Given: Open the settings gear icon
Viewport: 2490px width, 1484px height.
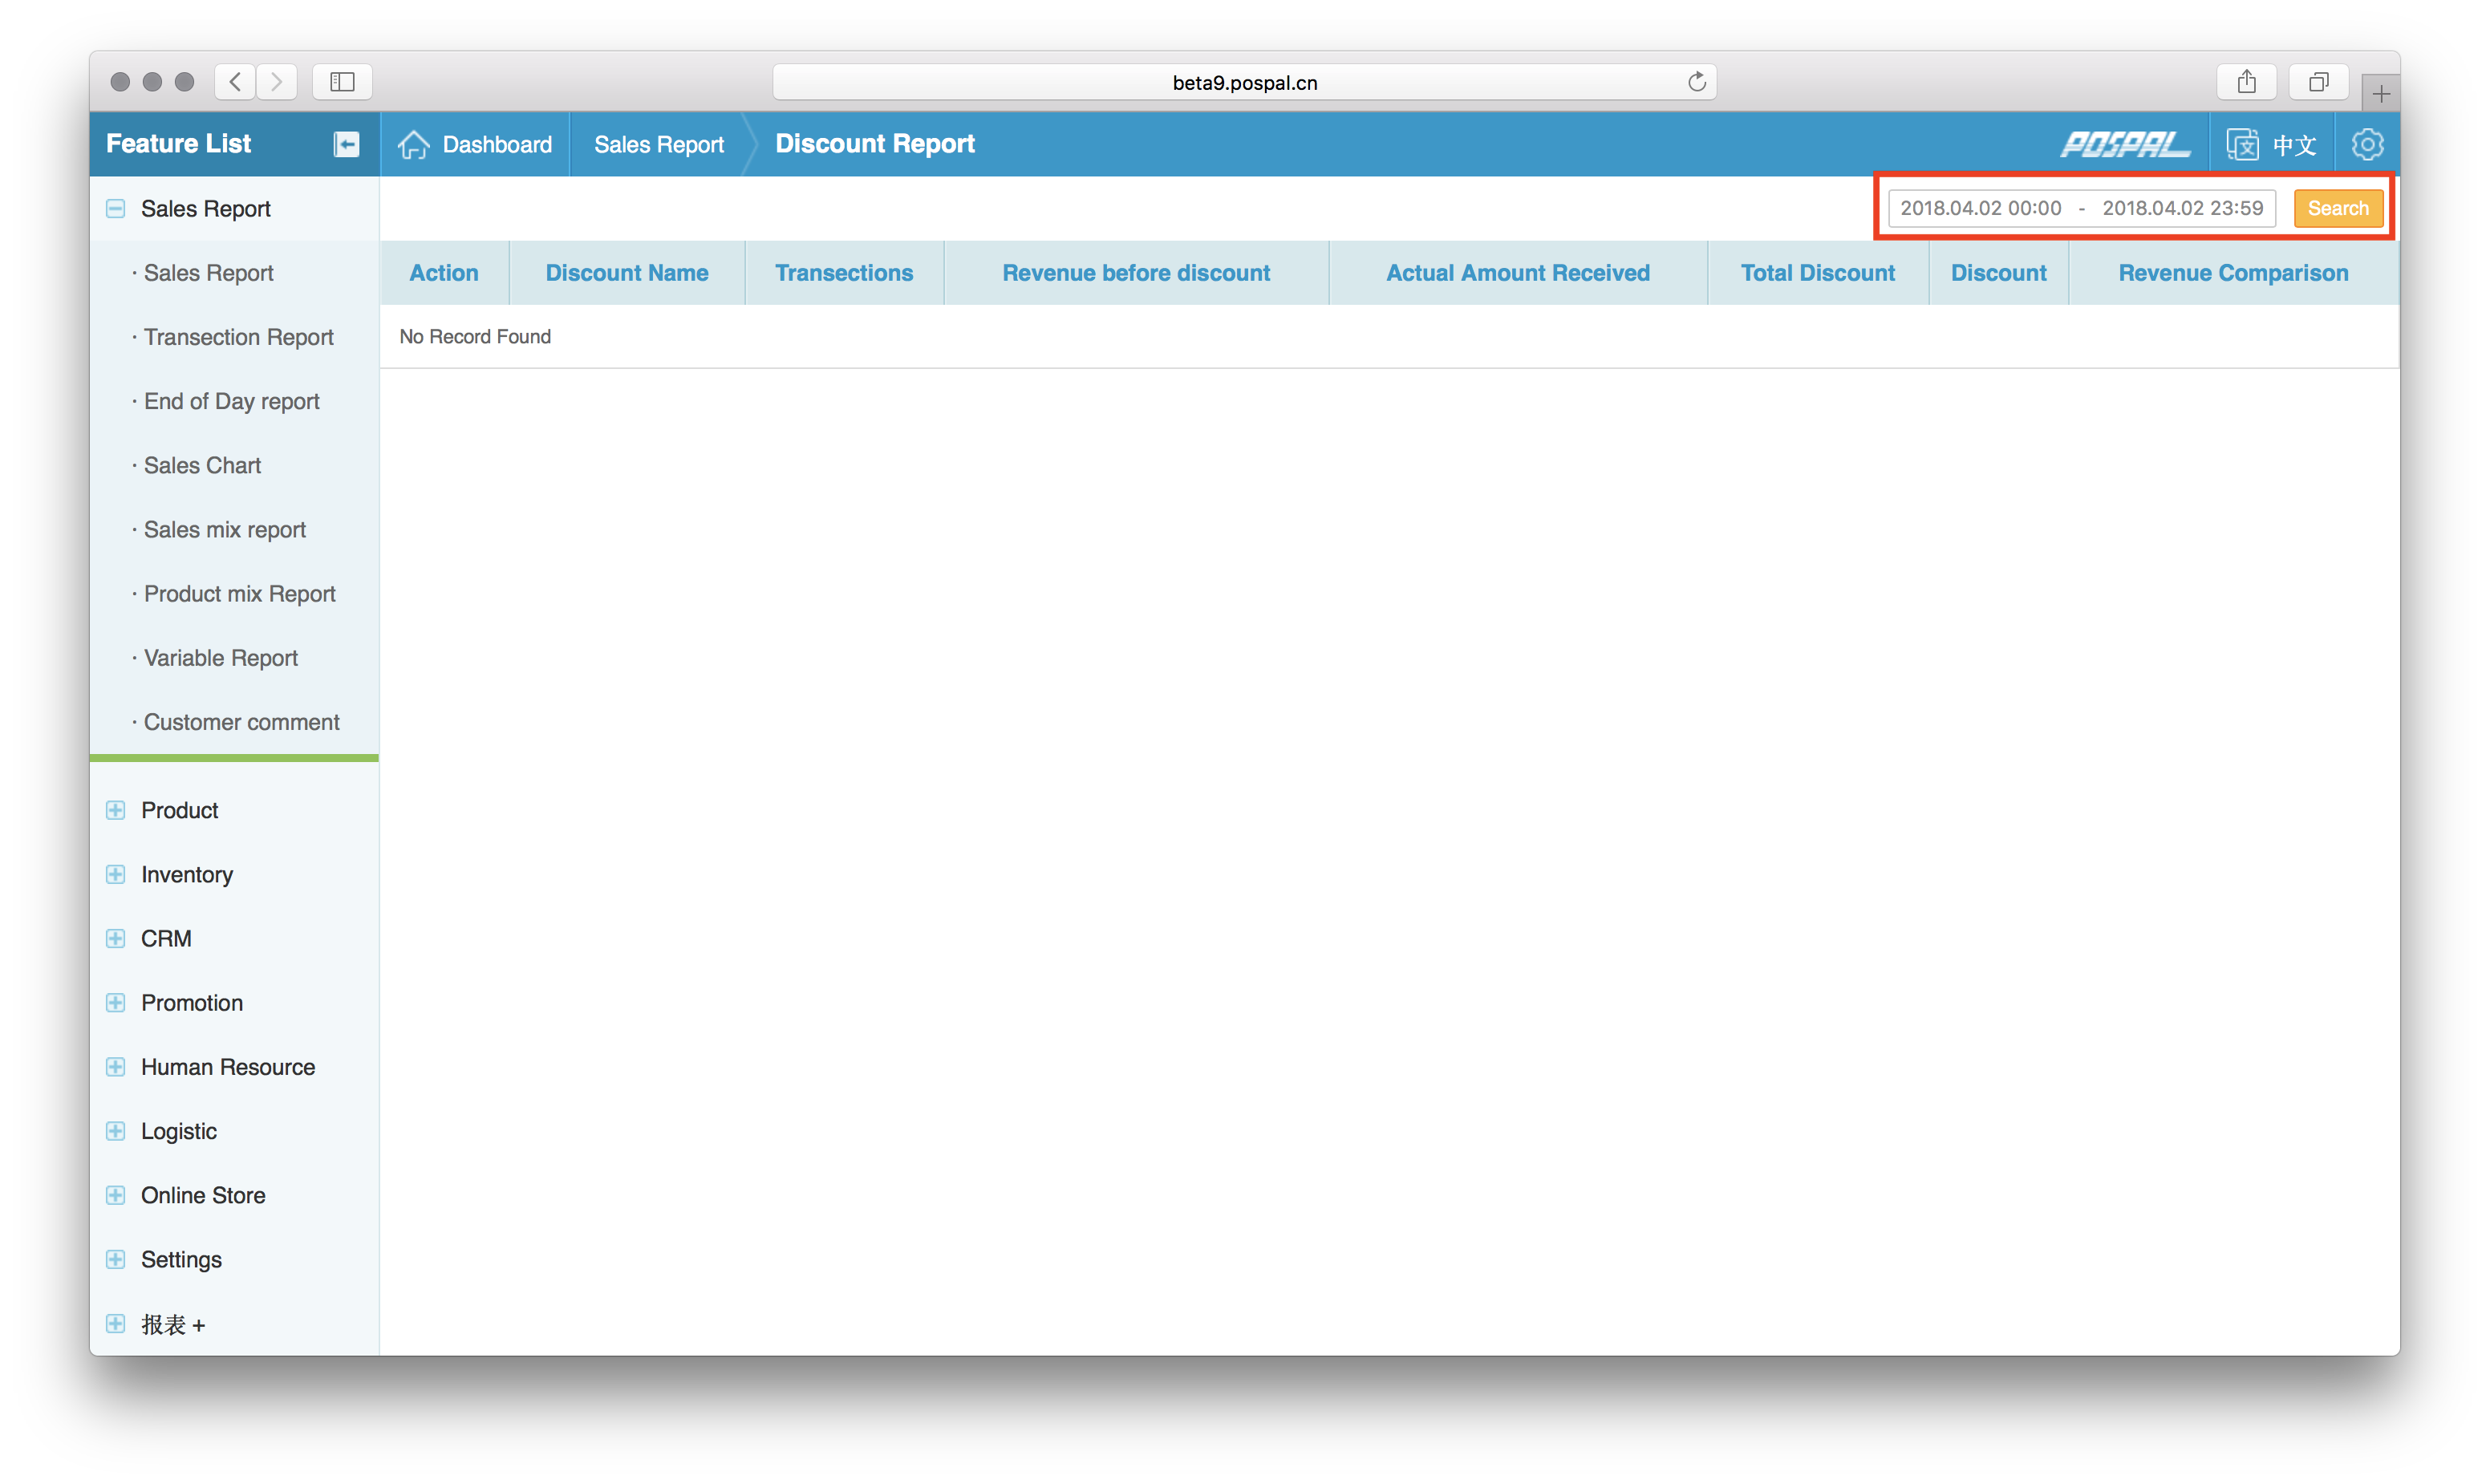Looking at the screenshot, I should tap(2367, 144).
